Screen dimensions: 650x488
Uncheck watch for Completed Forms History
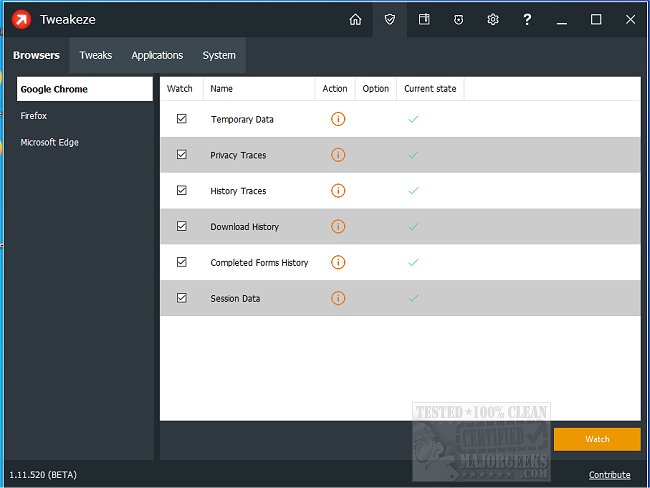[182, 262]
